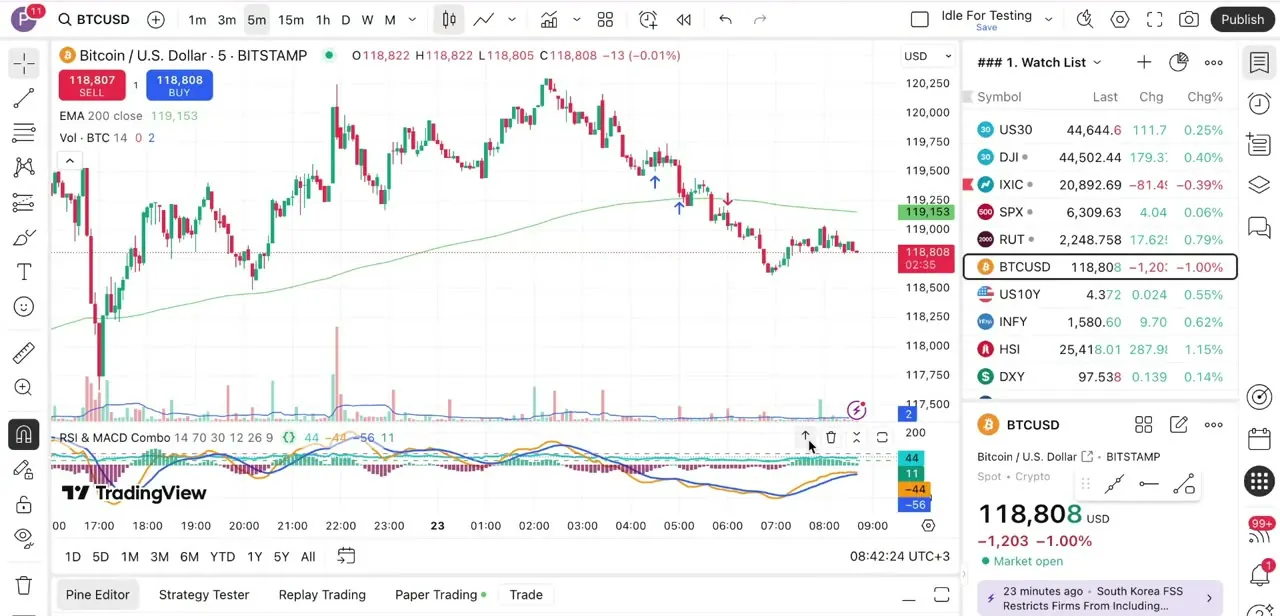The width and height of the screenshot is (1280, 616).
Task: Toggle stay in drawing mode pencil lock
Action: (x=24, y=470)
